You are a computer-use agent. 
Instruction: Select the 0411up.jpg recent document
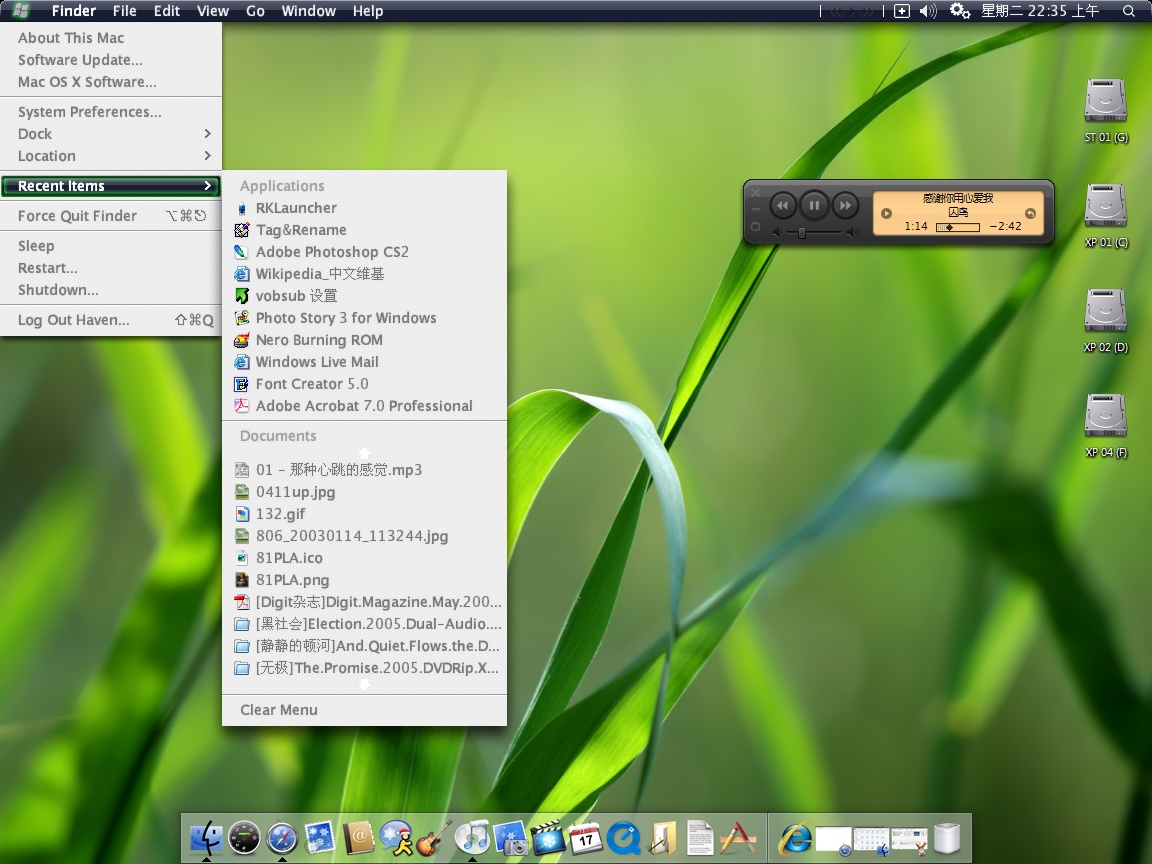(x=296, y=491)
